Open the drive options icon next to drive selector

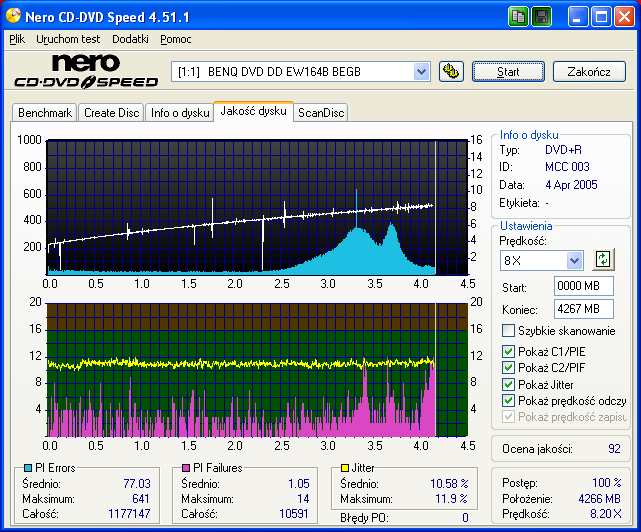[451, 72]
